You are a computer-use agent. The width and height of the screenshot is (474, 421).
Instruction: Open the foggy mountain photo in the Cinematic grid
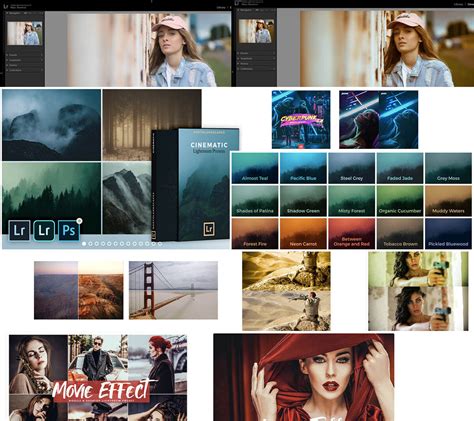(x=51, y=125)
